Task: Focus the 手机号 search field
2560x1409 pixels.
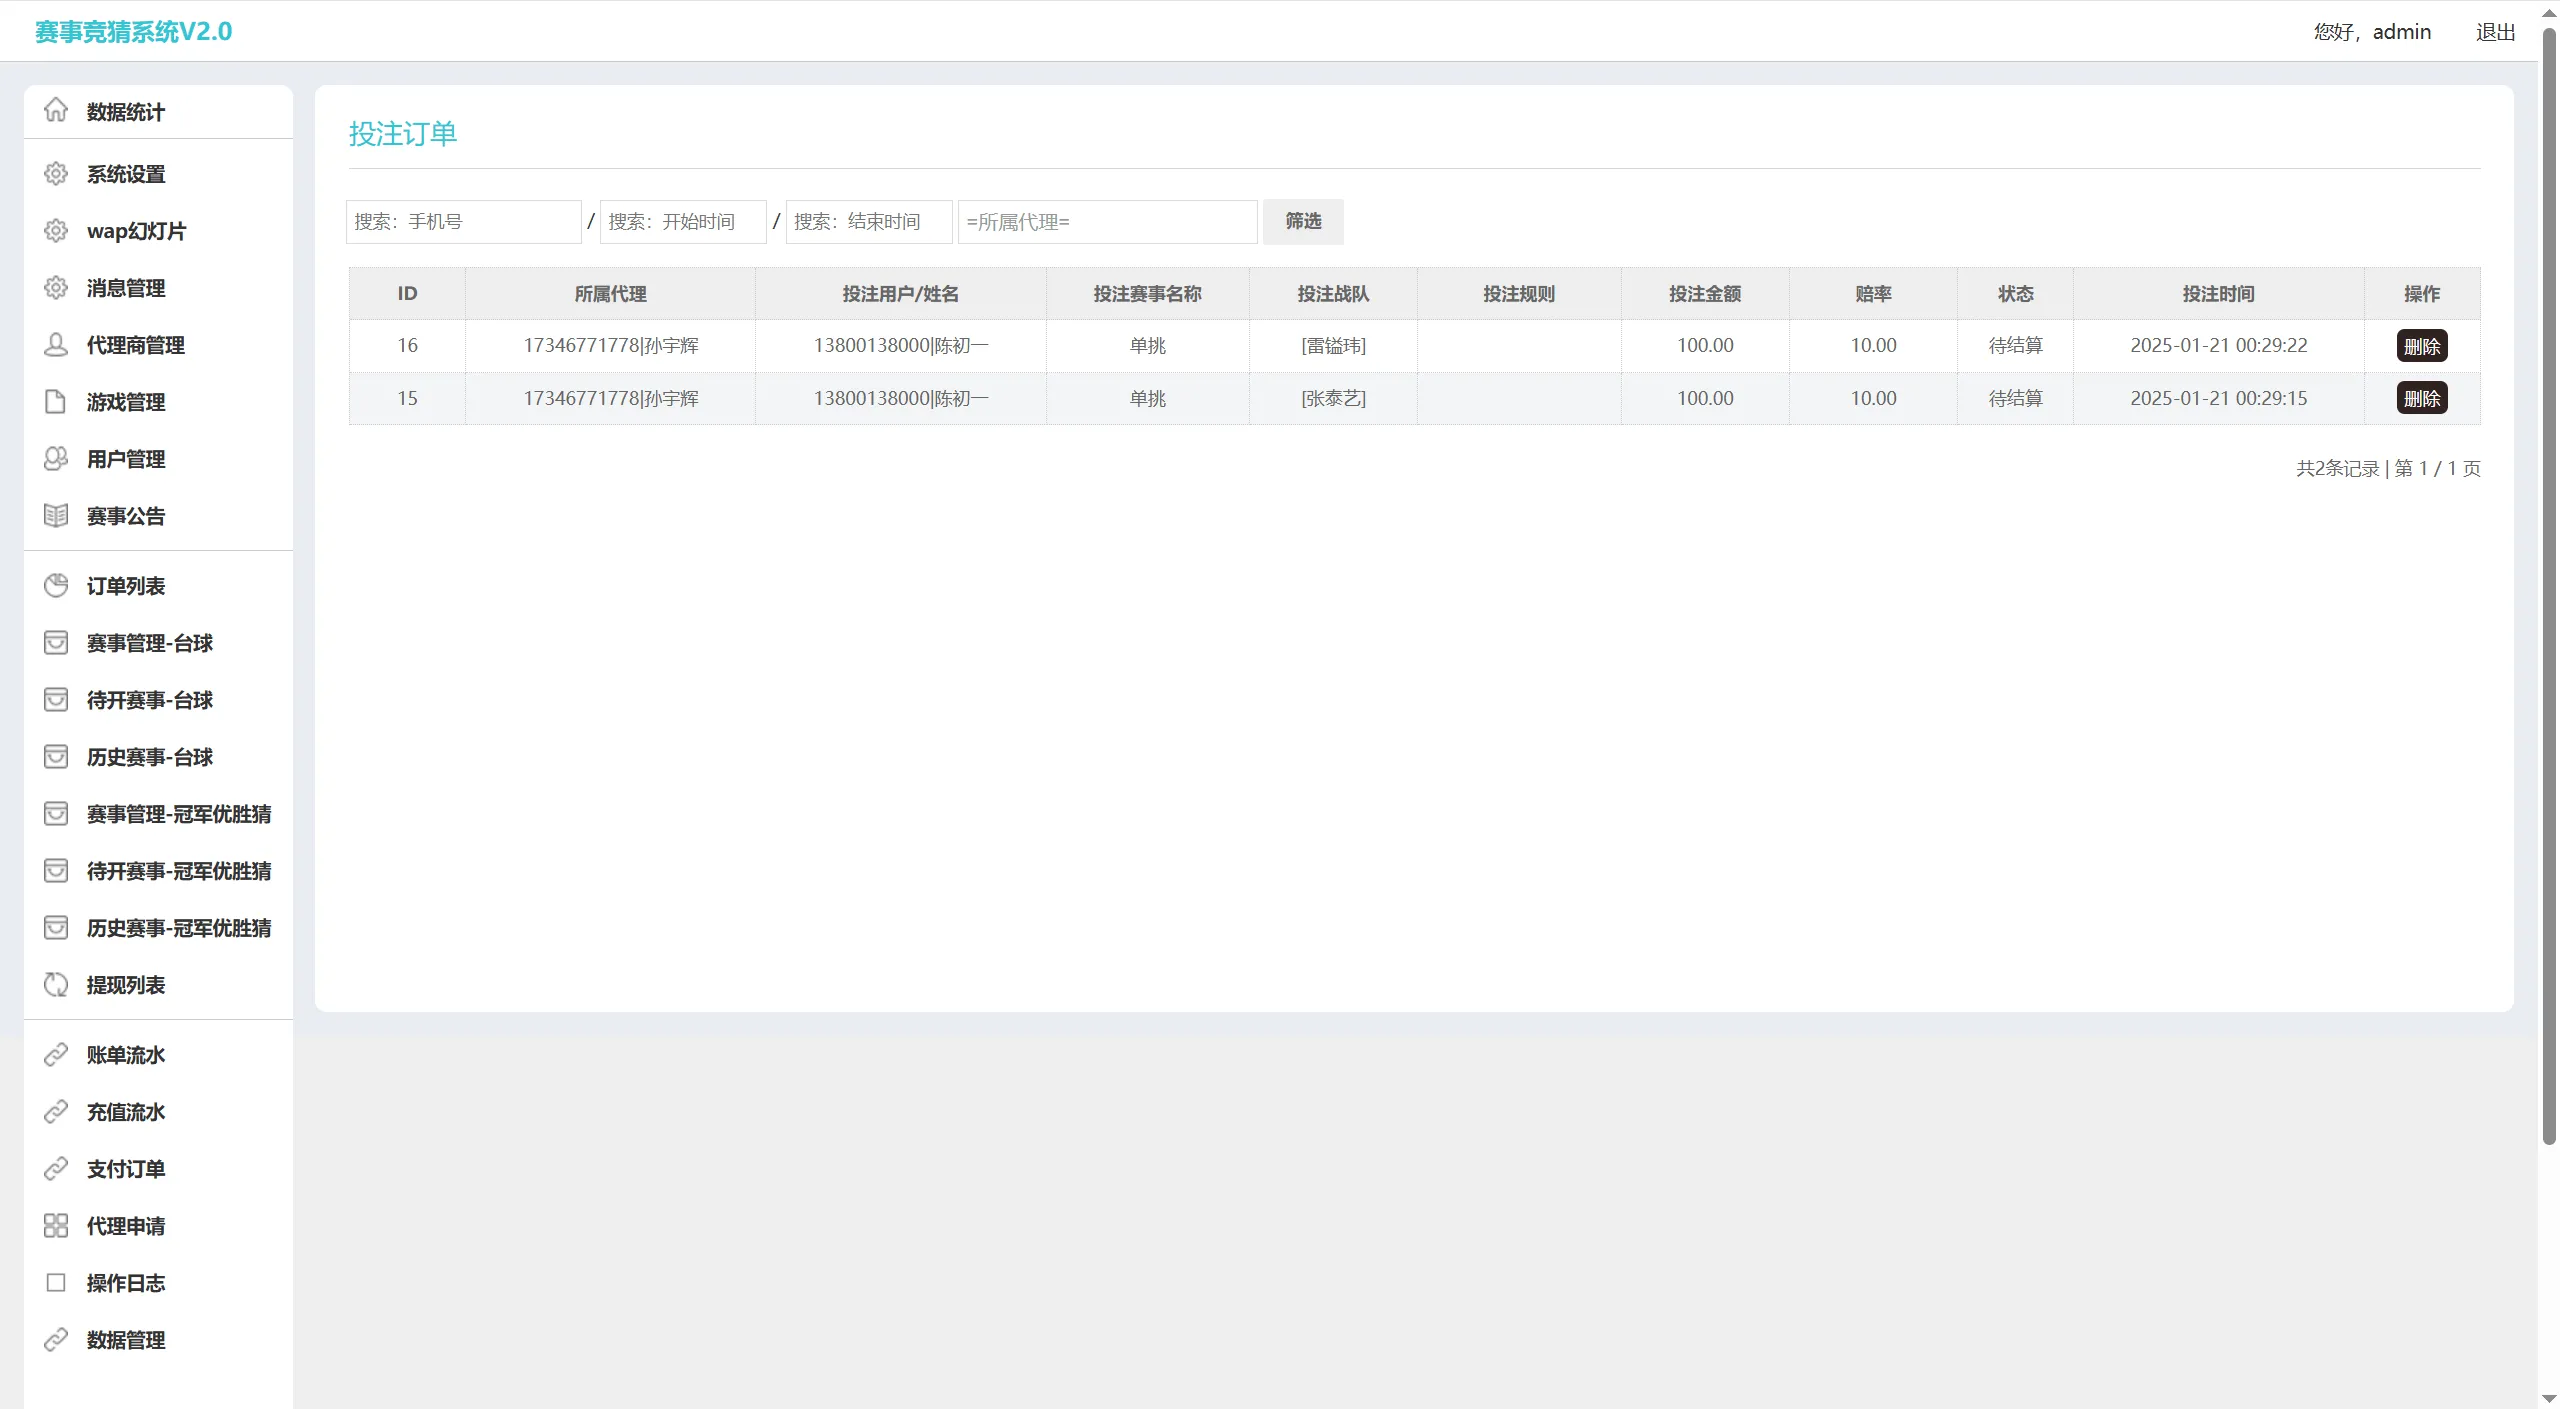Action: coord(463,222)
